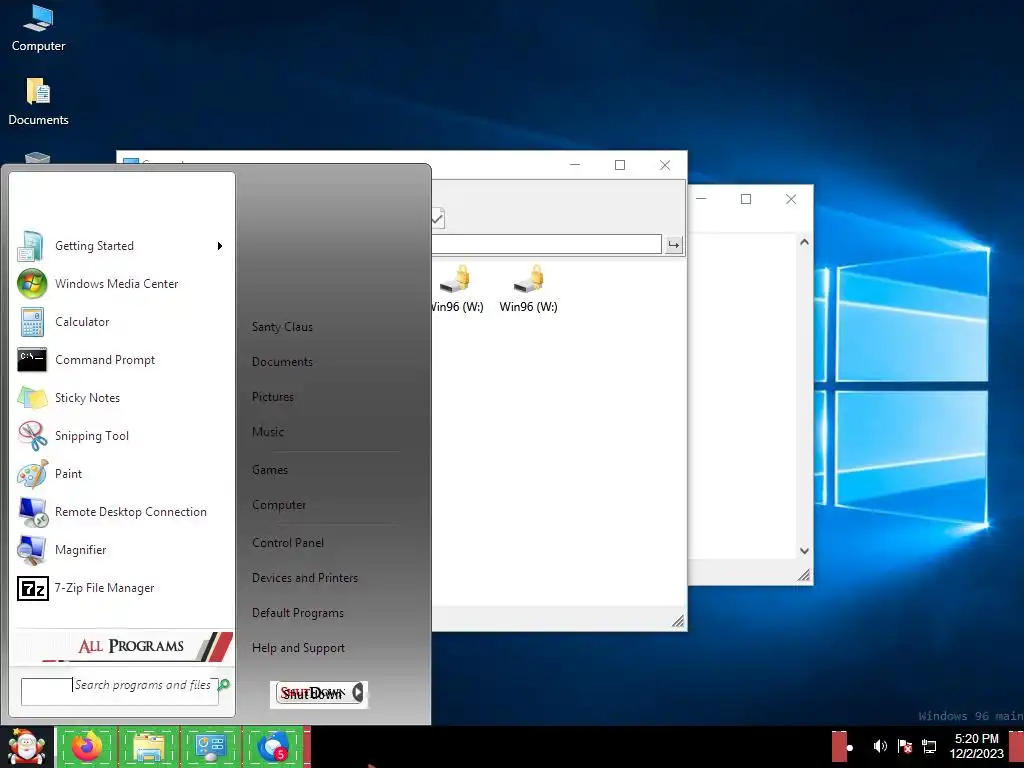The image size is (1024, 768).
Task: Open Pictures from the Start menu
Action: pos(273,397)
